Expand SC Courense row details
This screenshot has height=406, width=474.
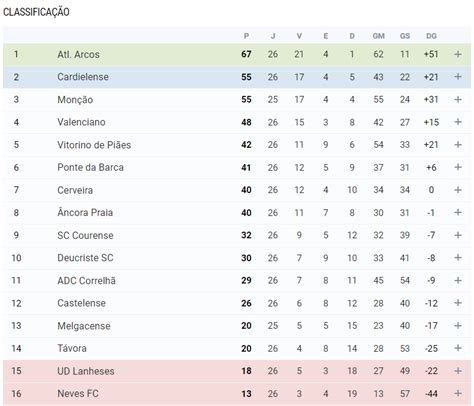tap(458, 235)
